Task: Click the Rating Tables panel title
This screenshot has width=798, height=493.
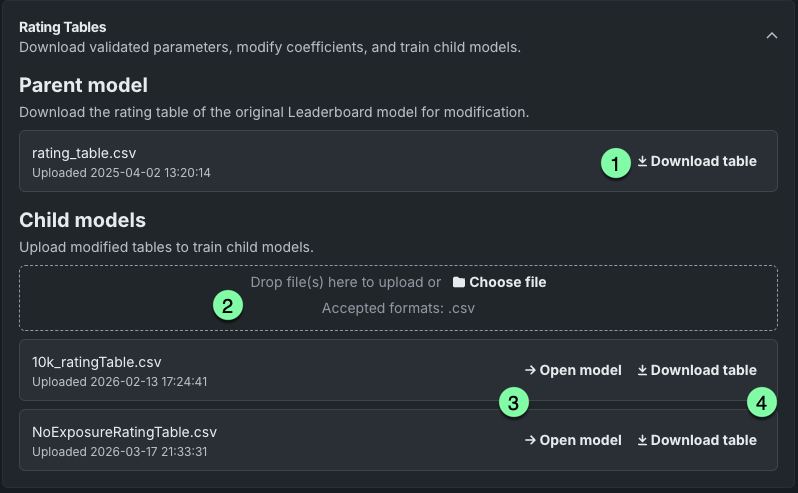Action: [63, 27]
